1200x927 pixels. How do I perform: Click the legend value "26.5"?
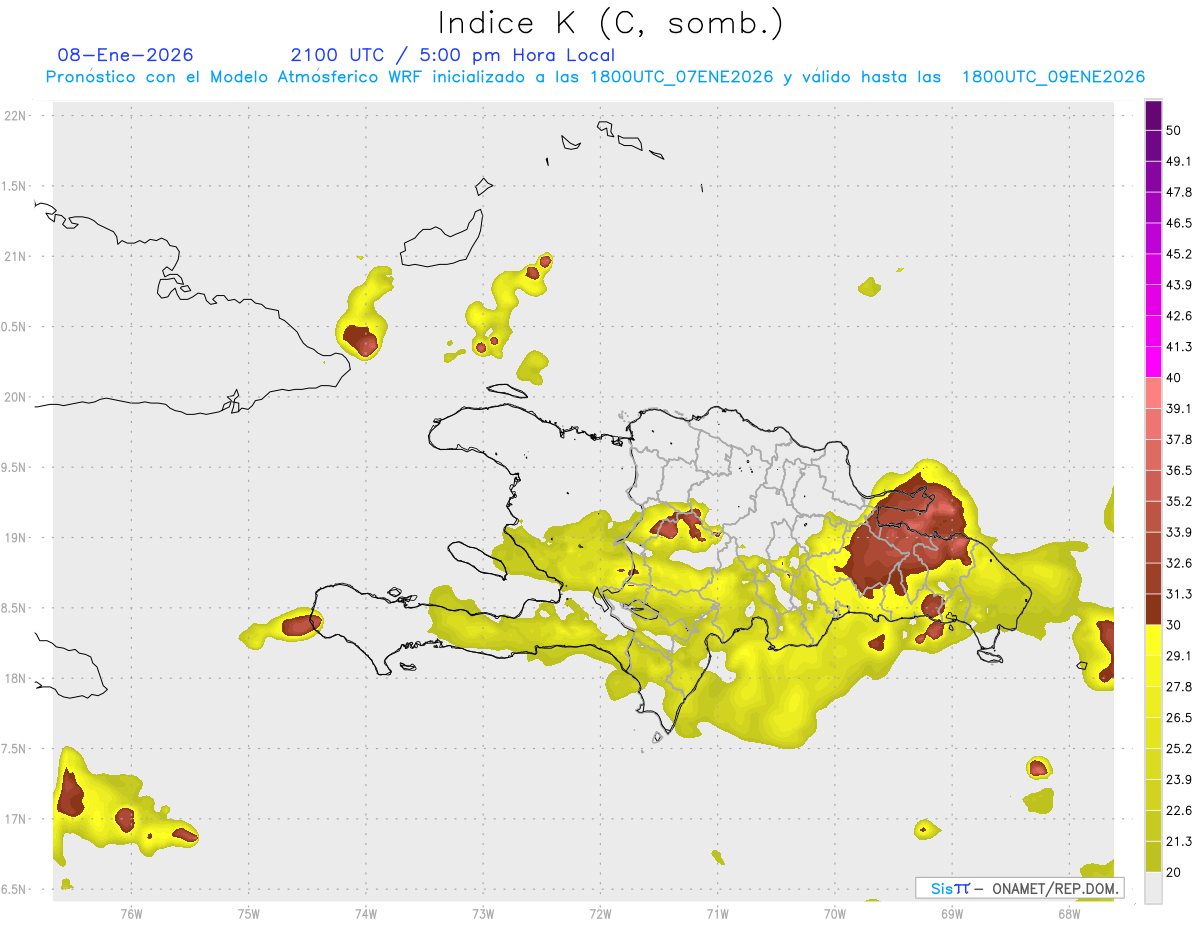pyautogui.click(x=1179, y=718)
